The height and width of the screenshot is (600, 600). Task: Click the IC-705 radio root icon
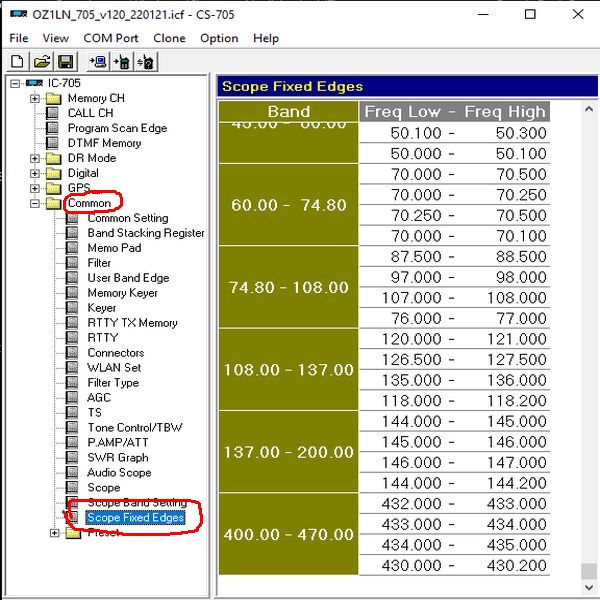point(34,83)
